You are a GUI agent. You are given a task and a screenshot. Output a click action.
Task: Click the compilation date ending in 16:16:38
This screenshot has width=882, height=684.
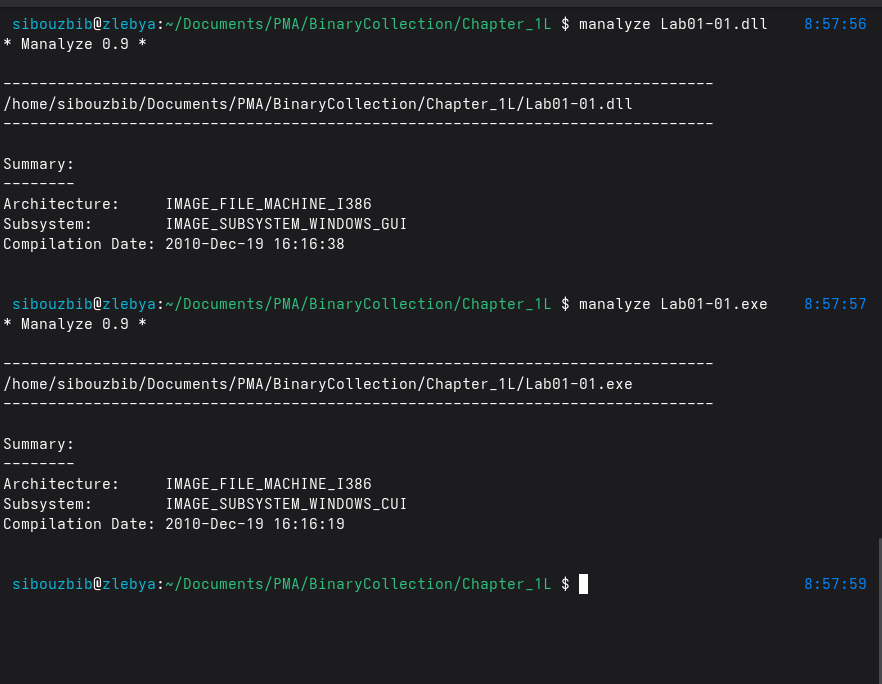pyautogui.click(x=255, y=244)
